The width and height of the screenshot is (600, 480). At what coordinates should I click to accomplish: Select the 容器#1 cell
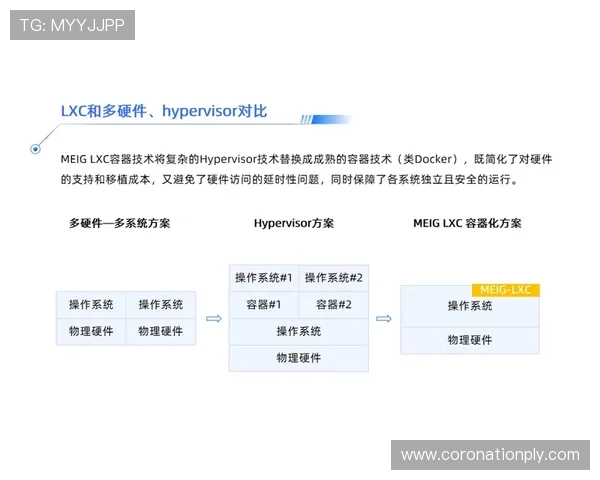click(264, 305)
